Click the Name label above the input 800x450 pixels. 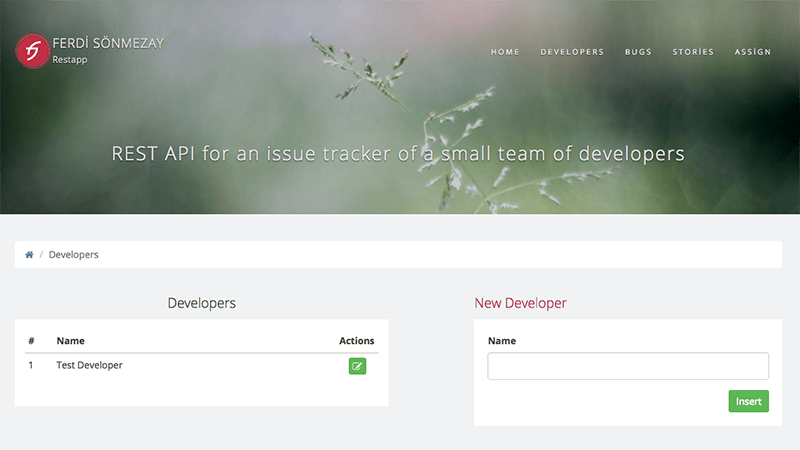click(502, 341)
